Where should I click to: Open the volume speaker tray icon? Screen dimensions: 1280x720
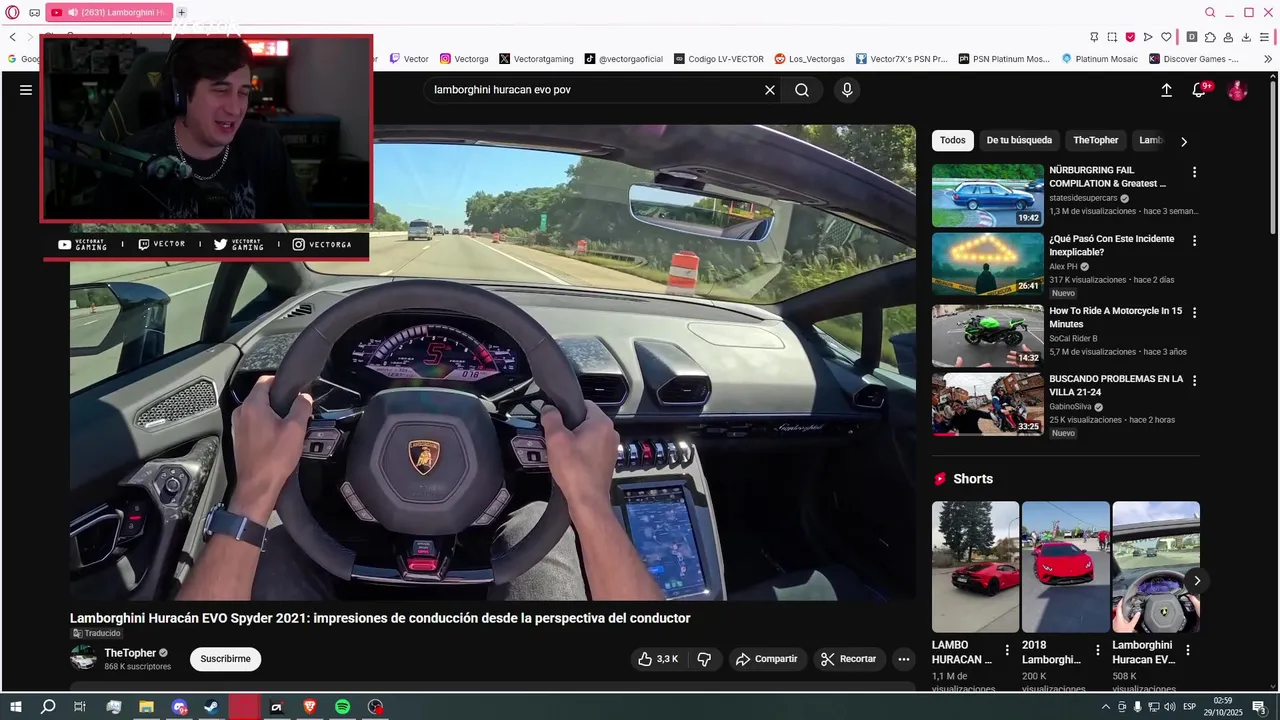pyautogui.click(x=1169, y=707)
